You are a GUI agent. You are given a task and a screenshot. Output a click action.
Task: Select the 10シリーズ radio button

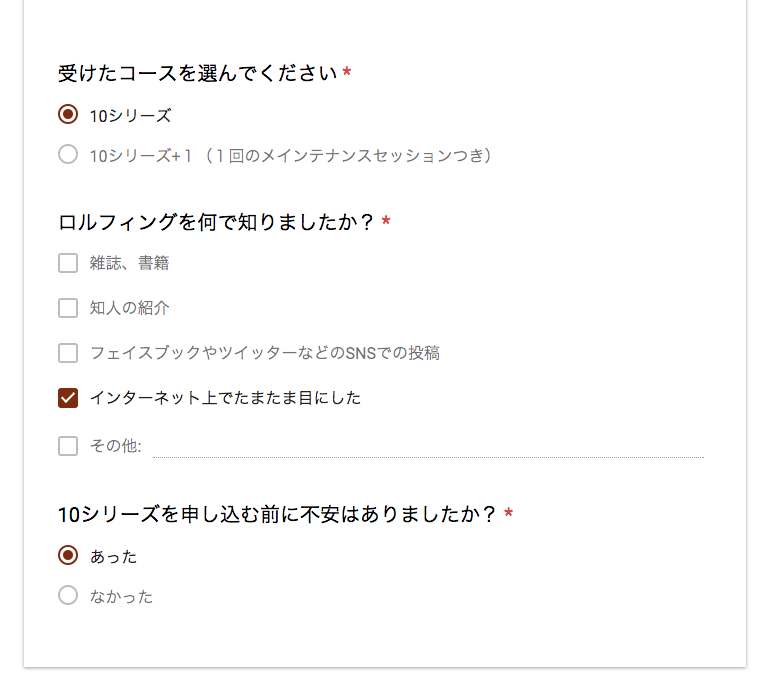68,114
